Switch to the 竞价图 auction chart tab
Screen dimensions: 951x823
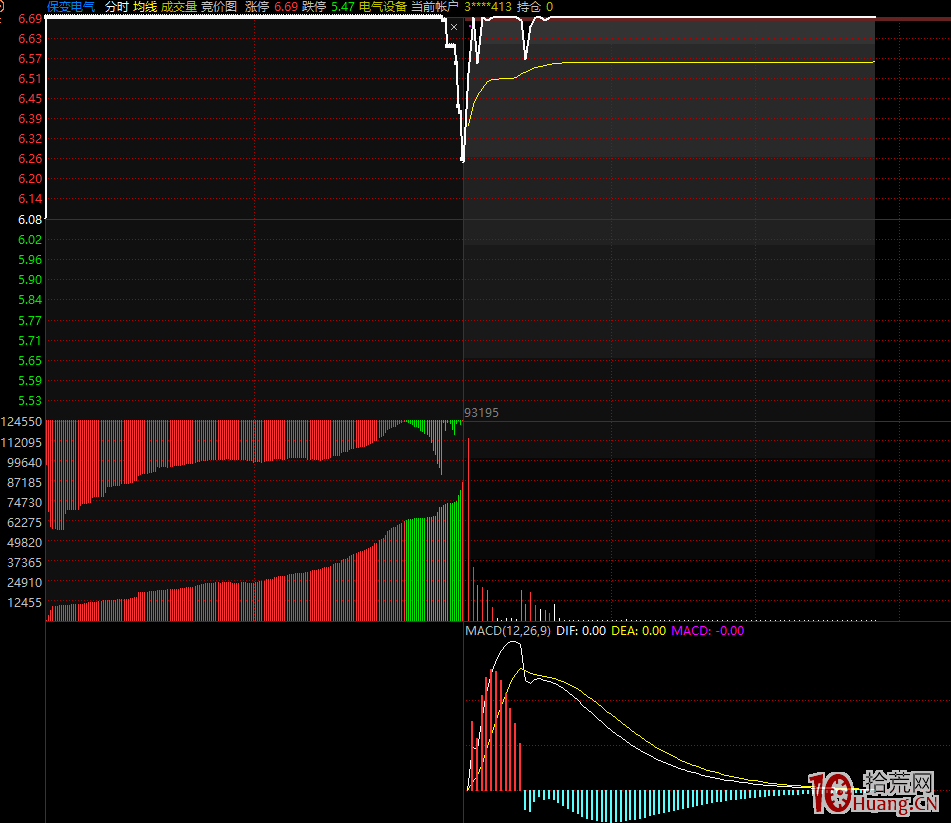tap(219, 7)
